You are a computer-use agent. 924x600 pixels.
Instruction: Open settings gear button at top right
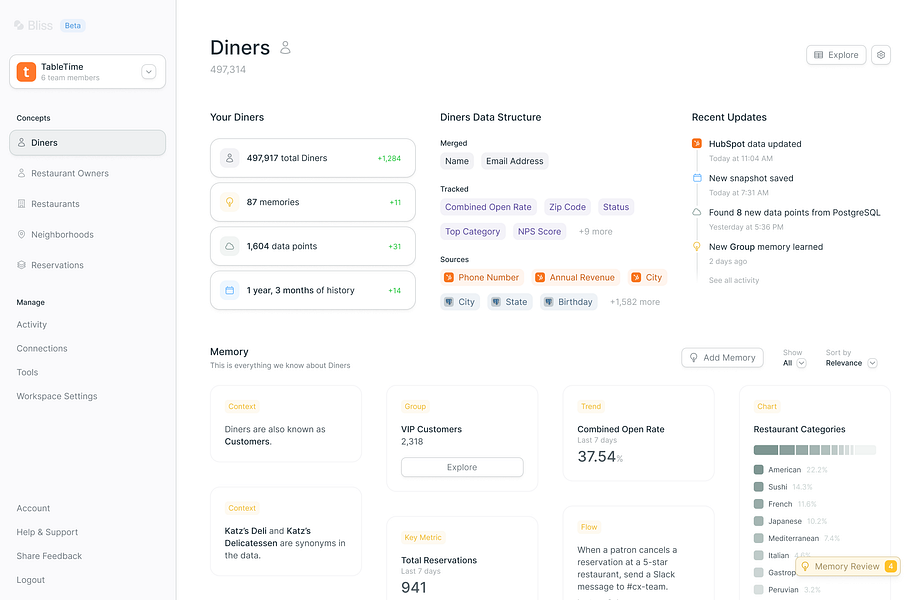881,55
